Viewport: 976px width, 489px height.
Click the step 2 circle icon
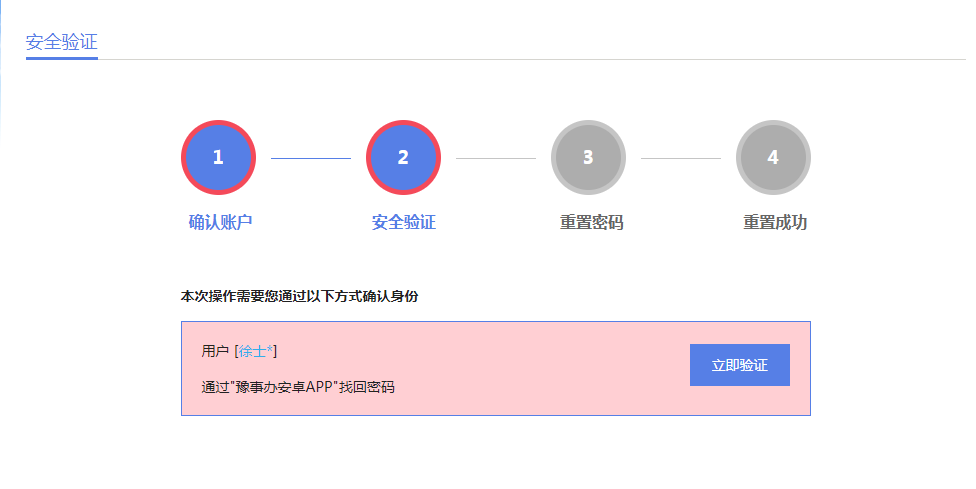click(403, 158)
